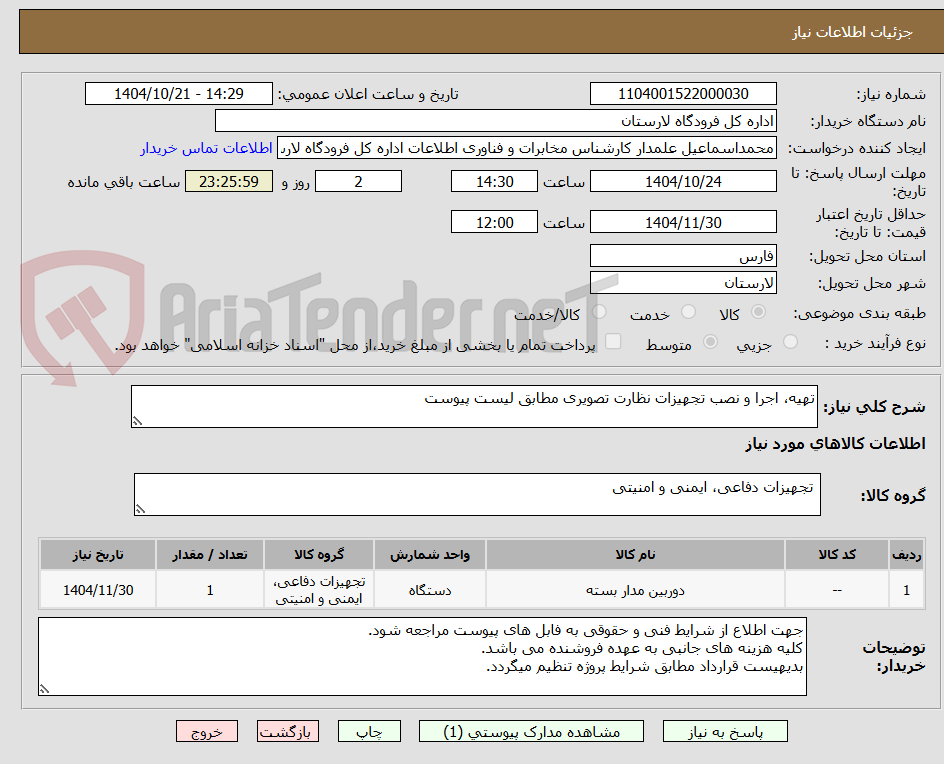
Task: Click the نام دستگاه خریدار field
Action: click(x=495, y=121)
